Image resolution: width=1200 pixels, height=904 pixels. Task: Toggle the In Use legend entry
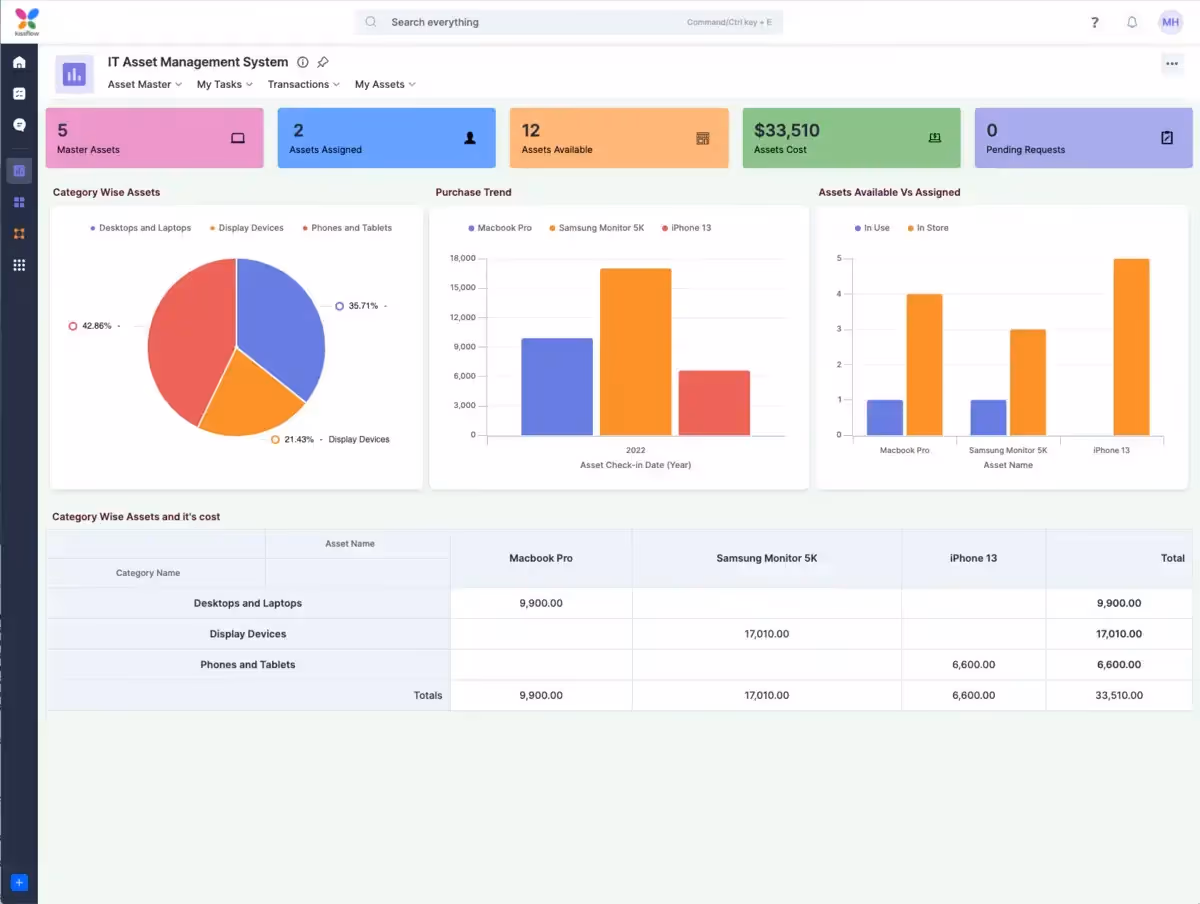click(x=874, y=227)
